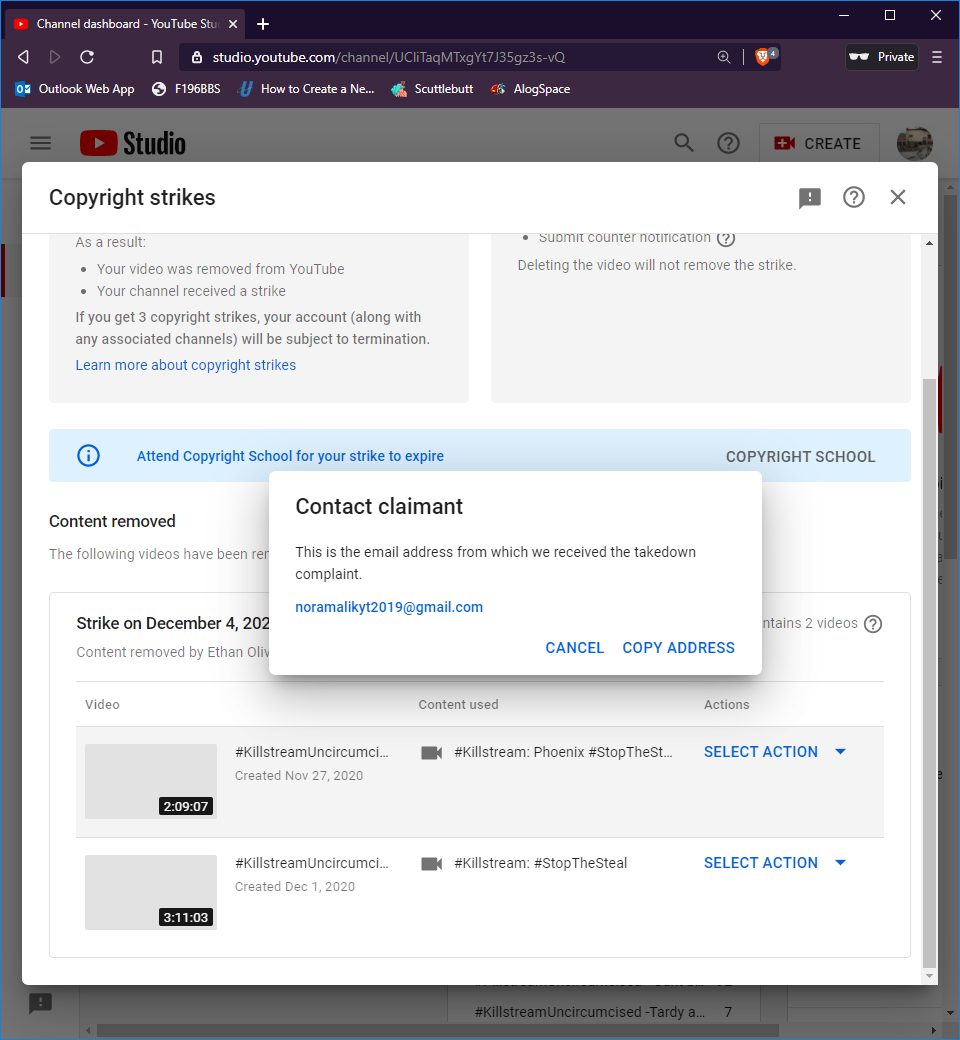Open YouTube Studio help icon
Screen dimensions: 960x1040
pyautogui.click(x=728, y=143)
